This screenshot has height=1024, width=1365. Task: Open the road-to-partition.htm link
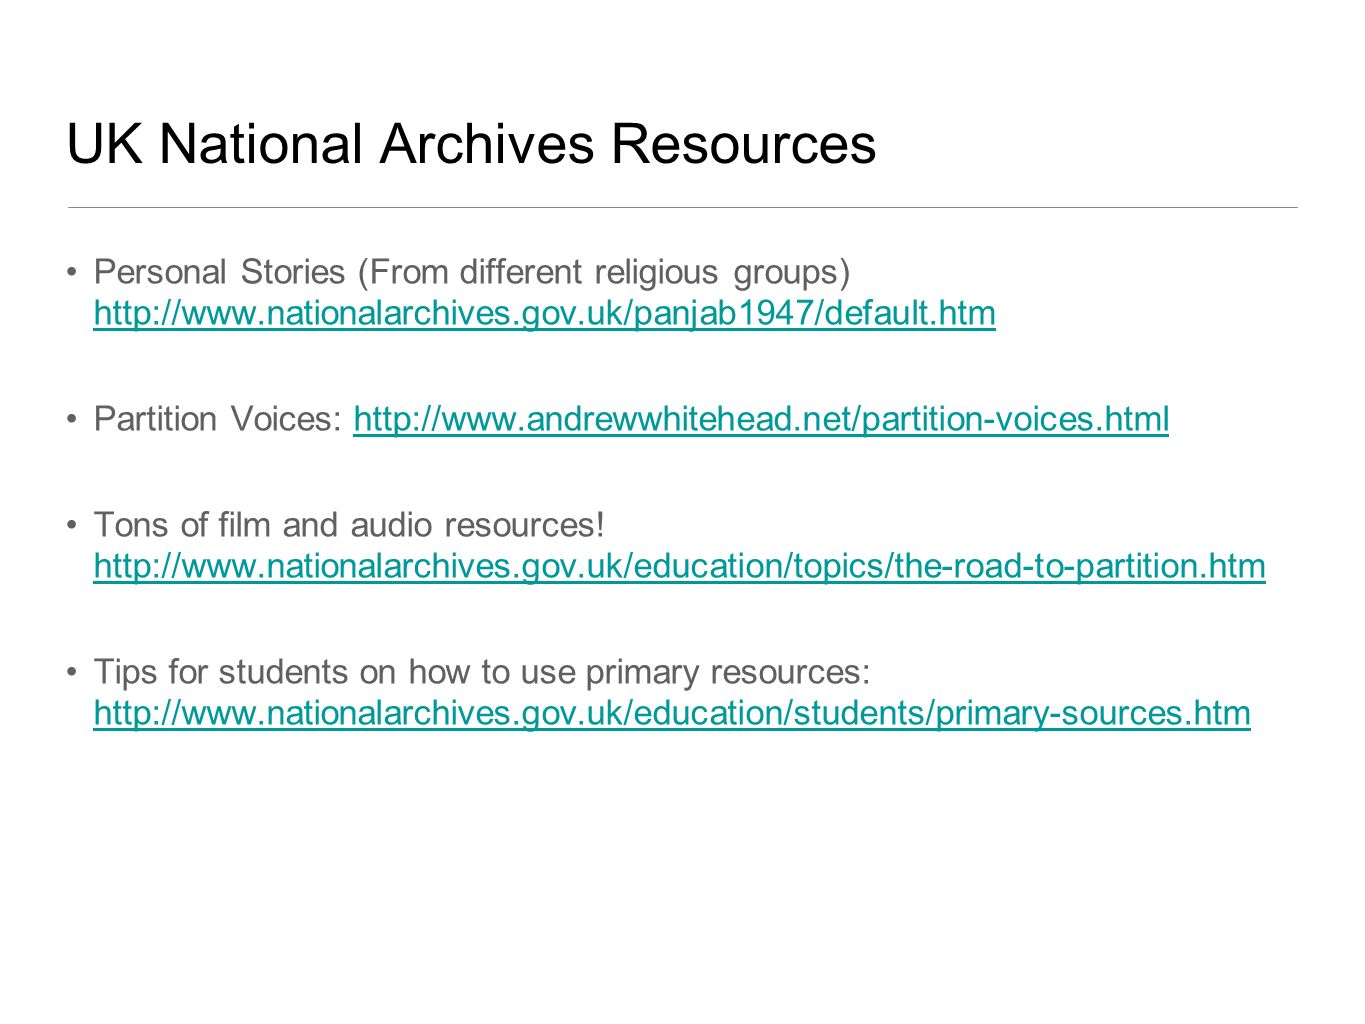[x=679, y=566]
